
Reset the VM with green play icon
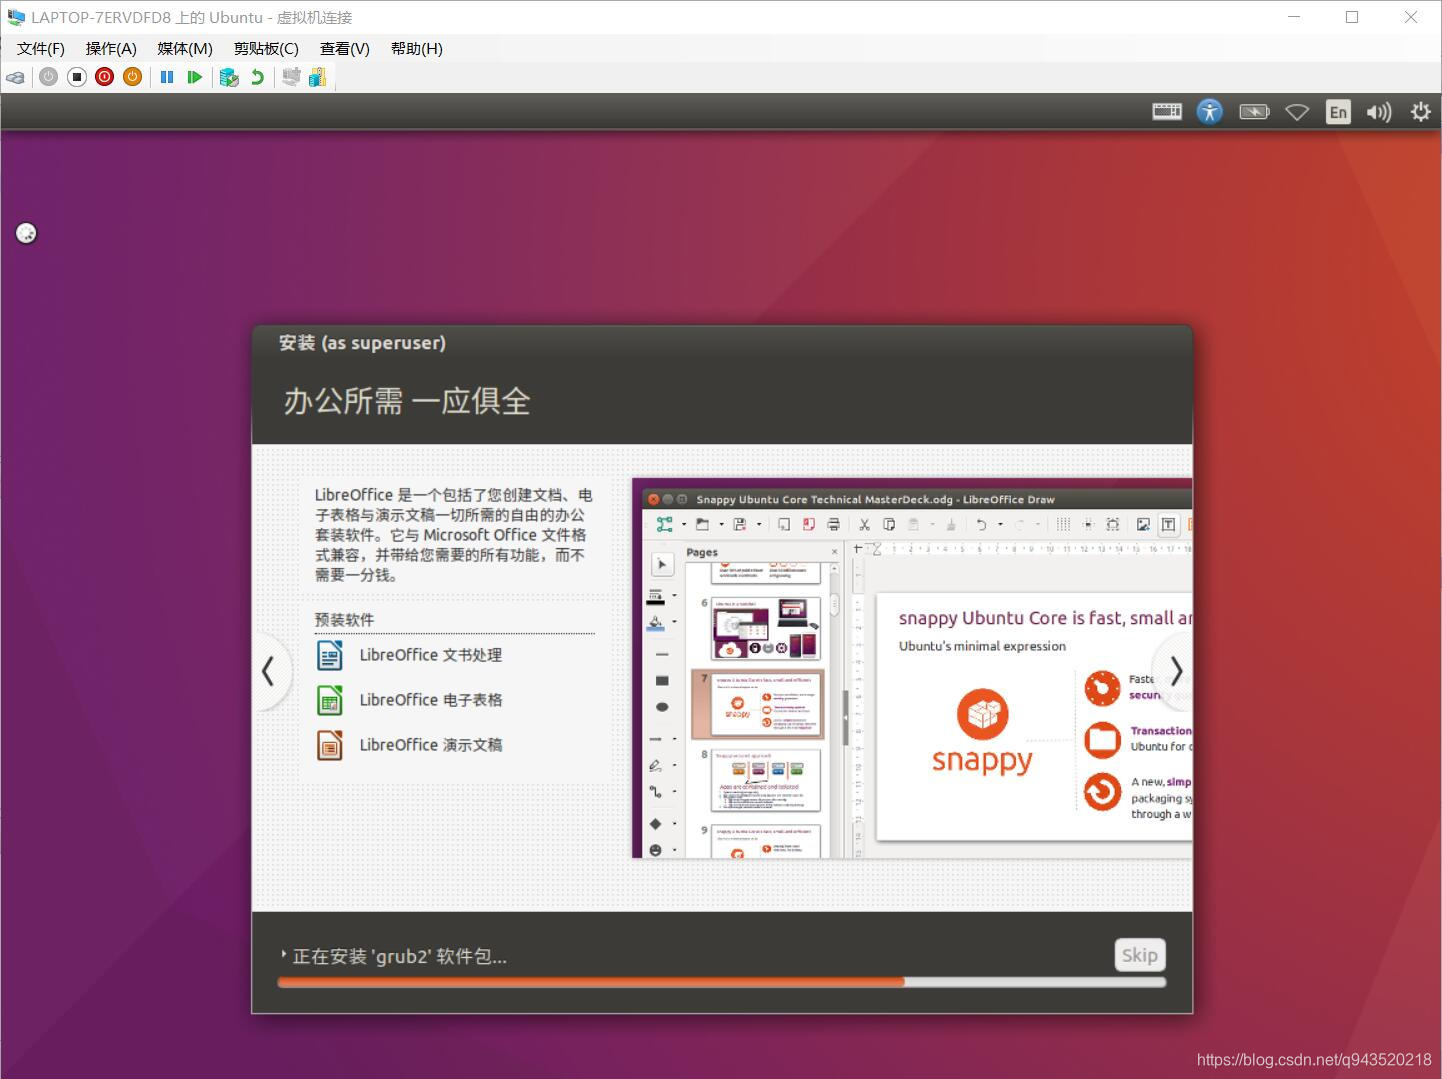click(195, 77)
